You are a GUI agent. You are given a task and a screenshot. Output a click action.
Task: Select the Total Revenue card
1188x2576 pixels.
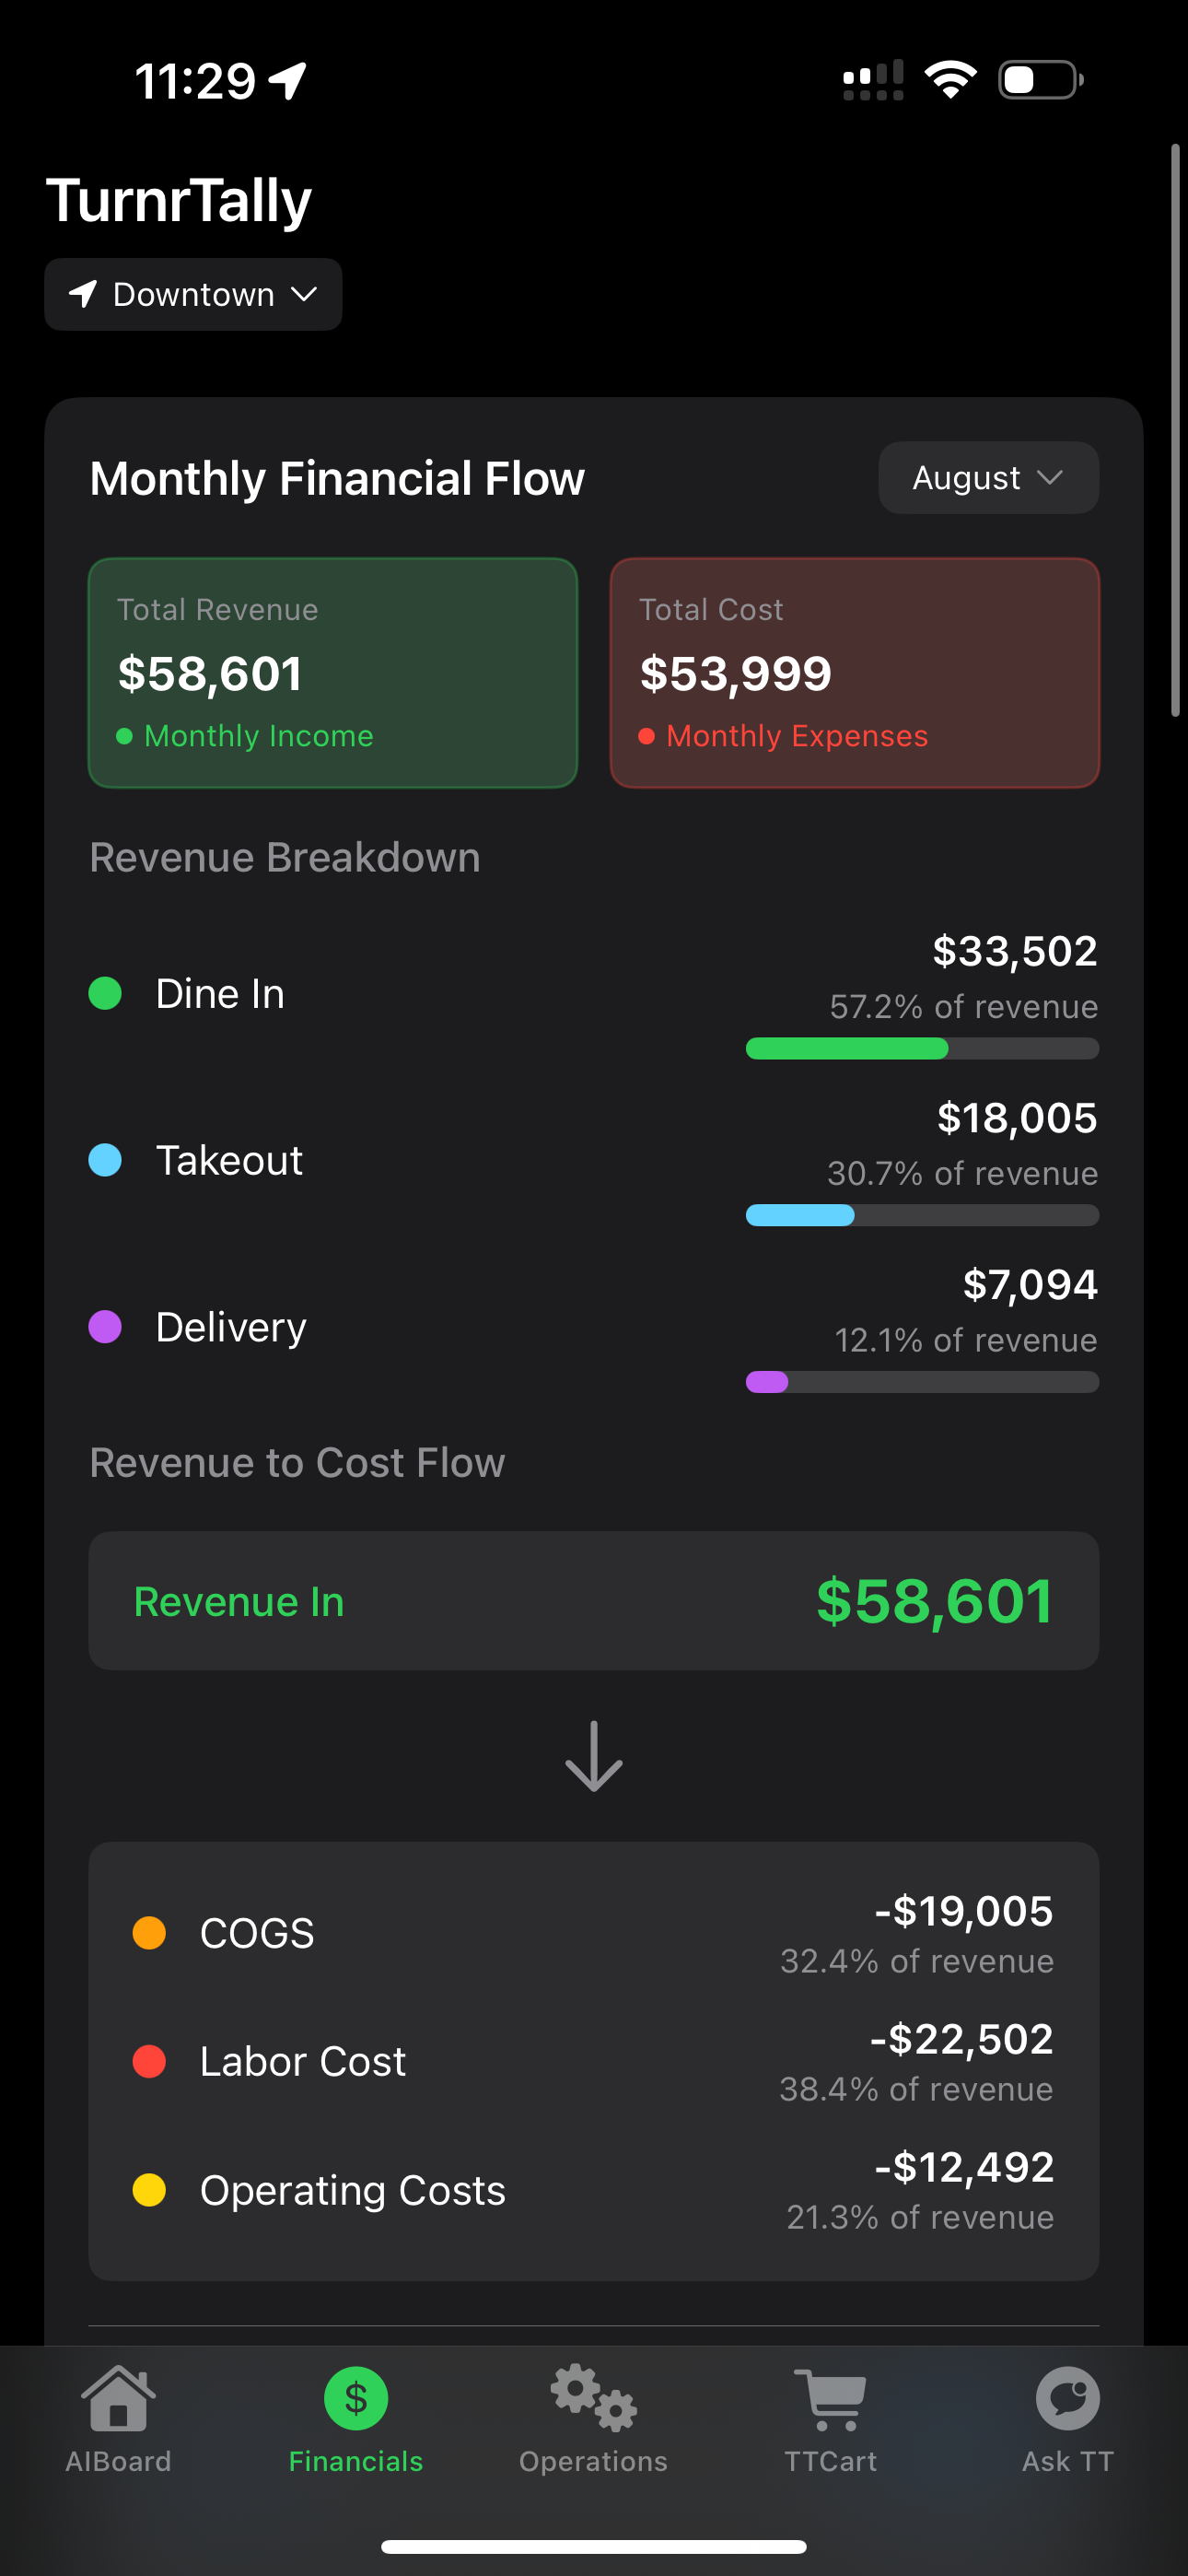333,673
